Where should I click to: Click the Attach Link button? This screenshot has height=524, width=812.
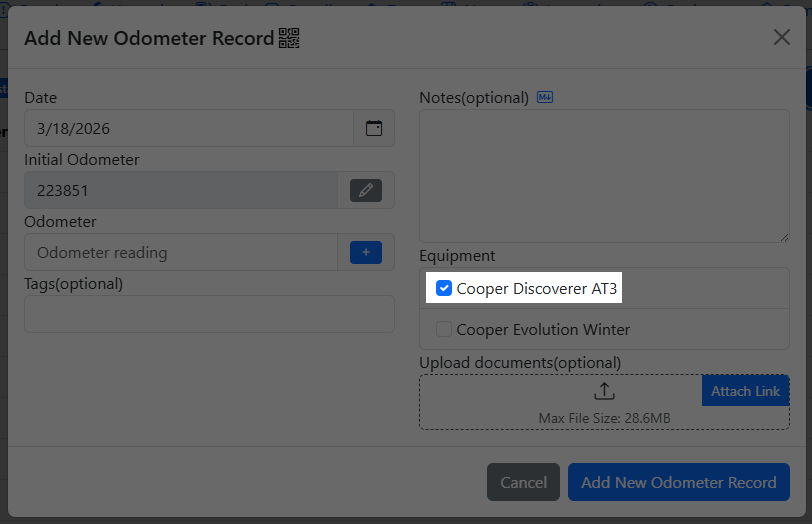pyautogui.click(x=745, y=391)
